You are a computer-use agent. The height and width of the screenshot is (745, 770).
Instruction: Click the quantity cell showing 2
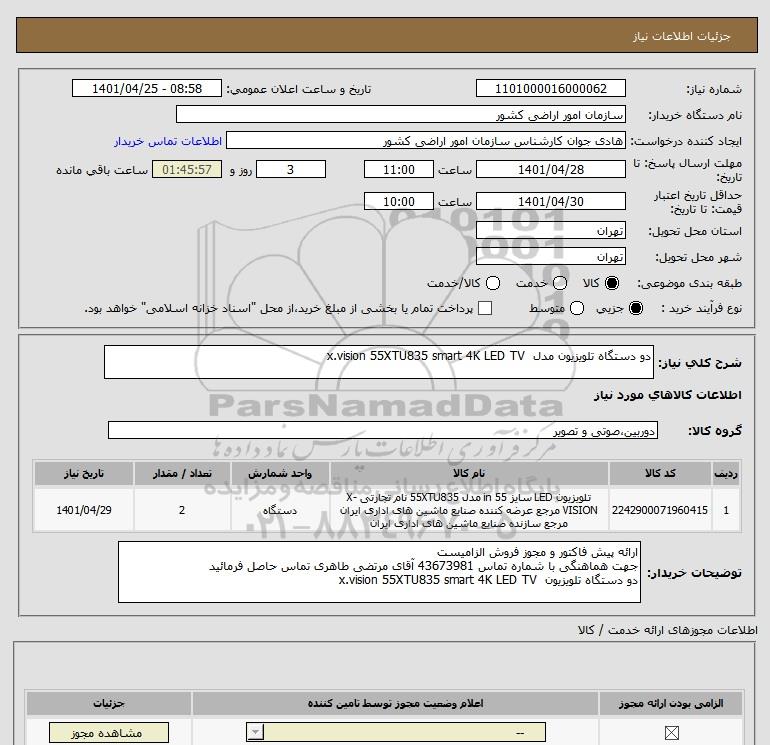point(182,510)
